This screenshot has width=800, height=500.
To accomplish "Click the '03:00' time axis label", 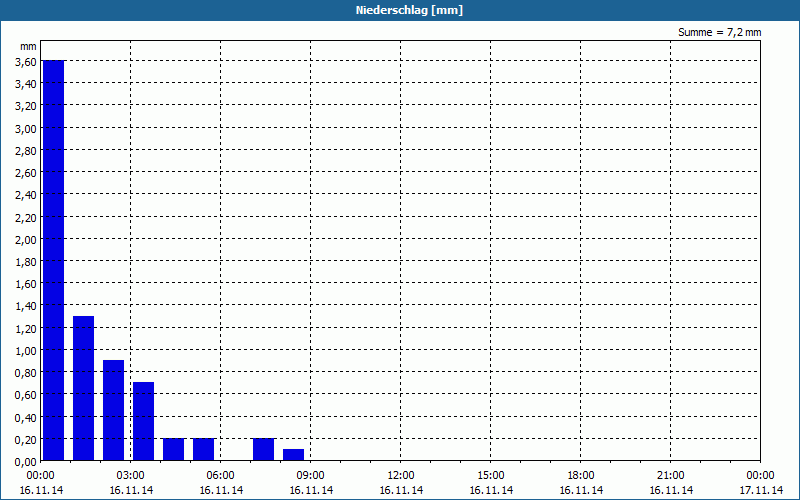I will coord(131,476).
